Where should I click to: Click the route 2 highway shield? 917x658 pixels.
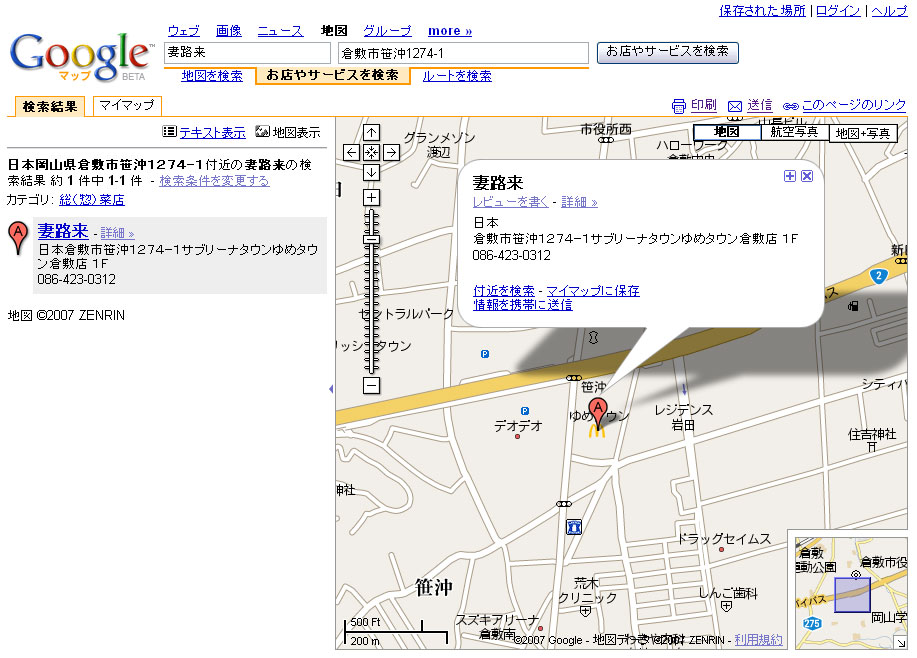(x=878, y=277)
